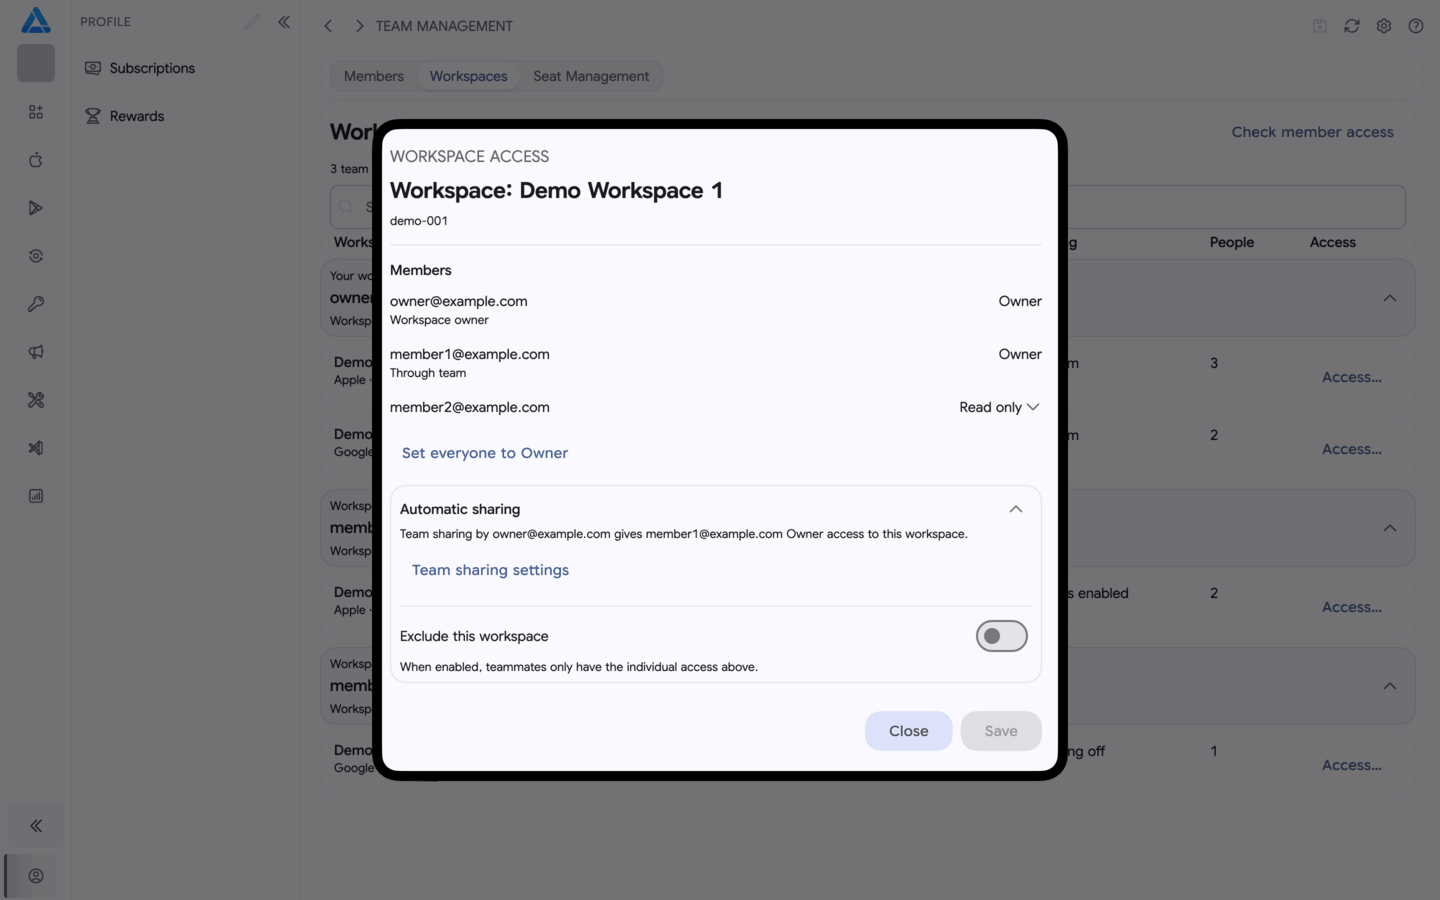Open the Google Play icon in the sidebar

36,208
